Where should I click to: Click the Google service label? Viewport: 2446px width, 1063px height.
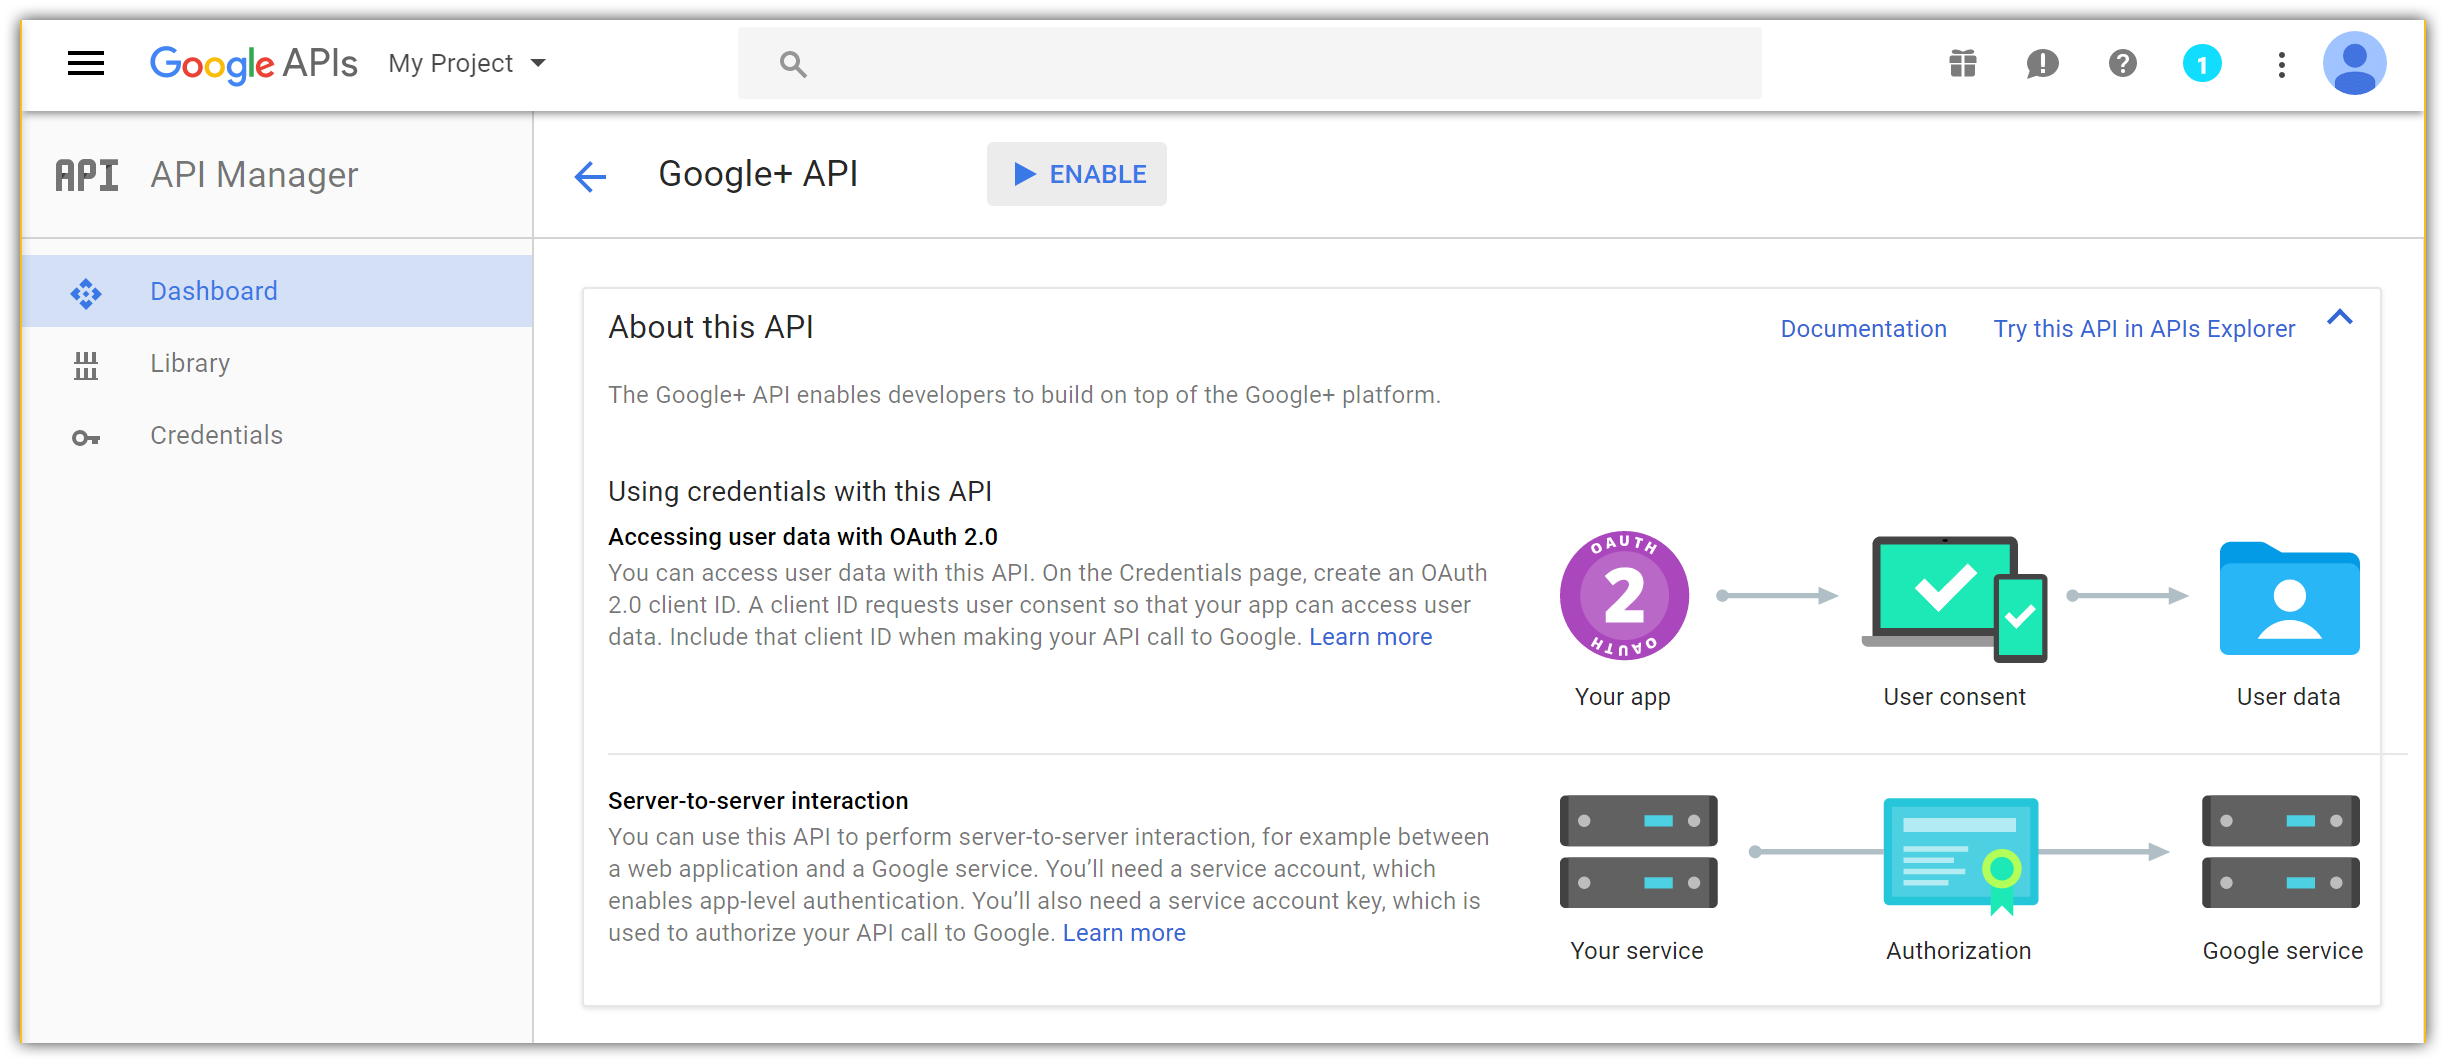click(2282, 951)
